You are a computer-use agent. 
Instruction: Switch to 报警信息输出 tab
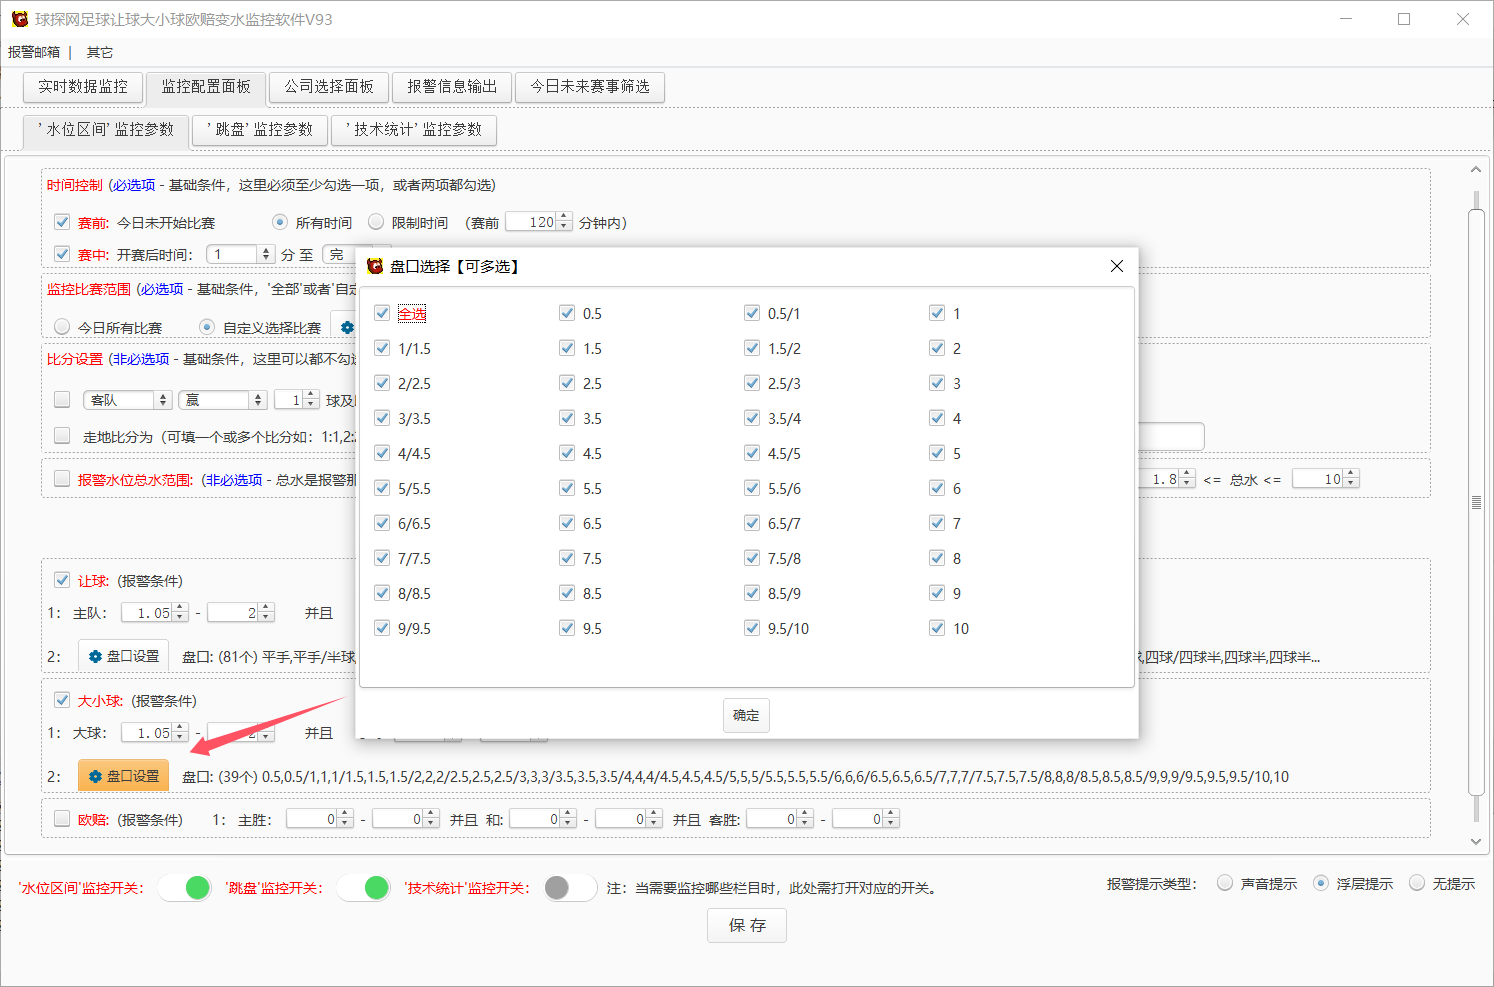[452, 87]
